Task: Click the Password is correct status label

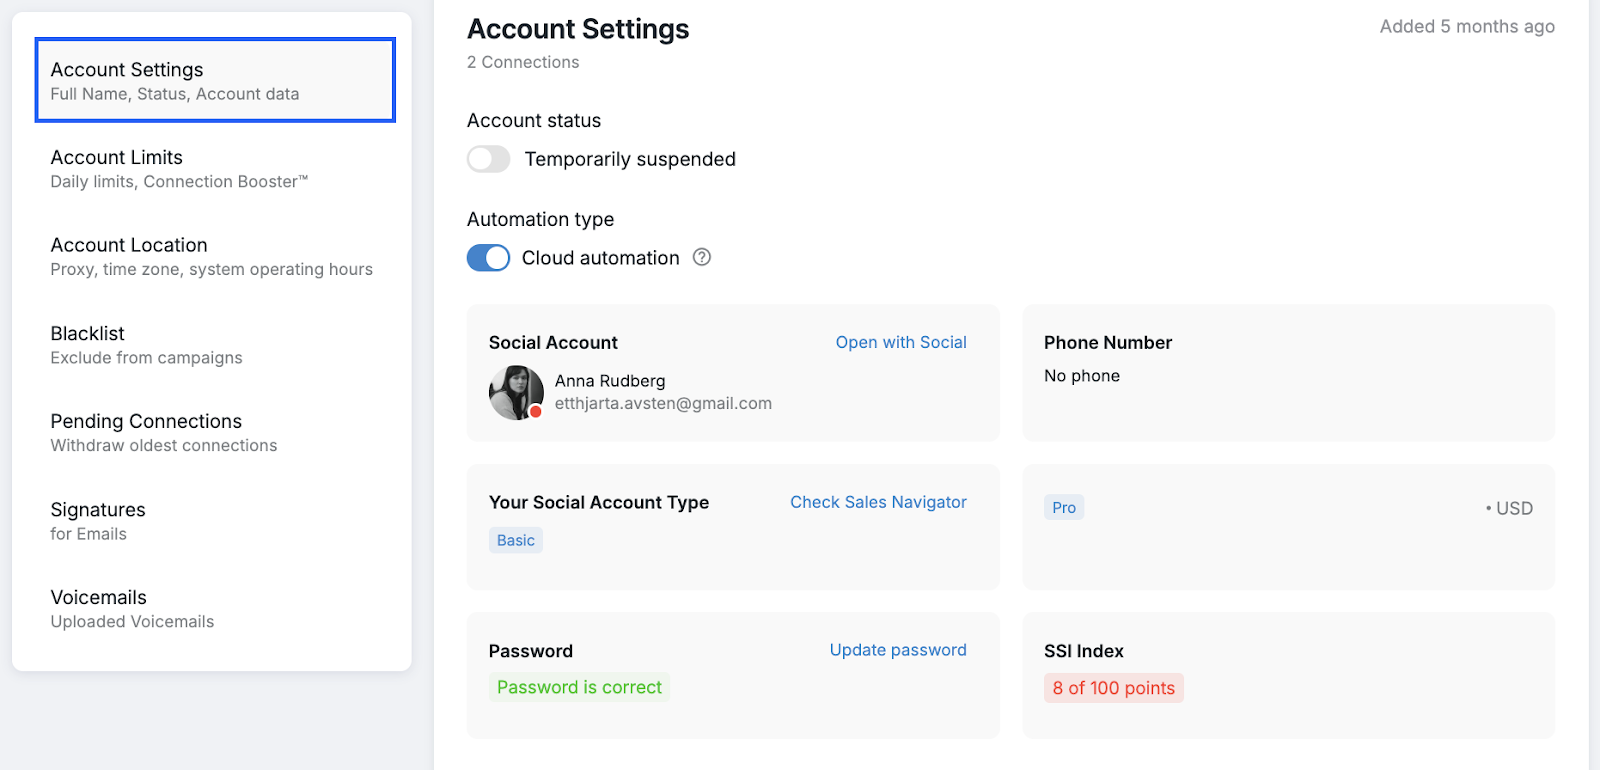Action: [579, 687]
